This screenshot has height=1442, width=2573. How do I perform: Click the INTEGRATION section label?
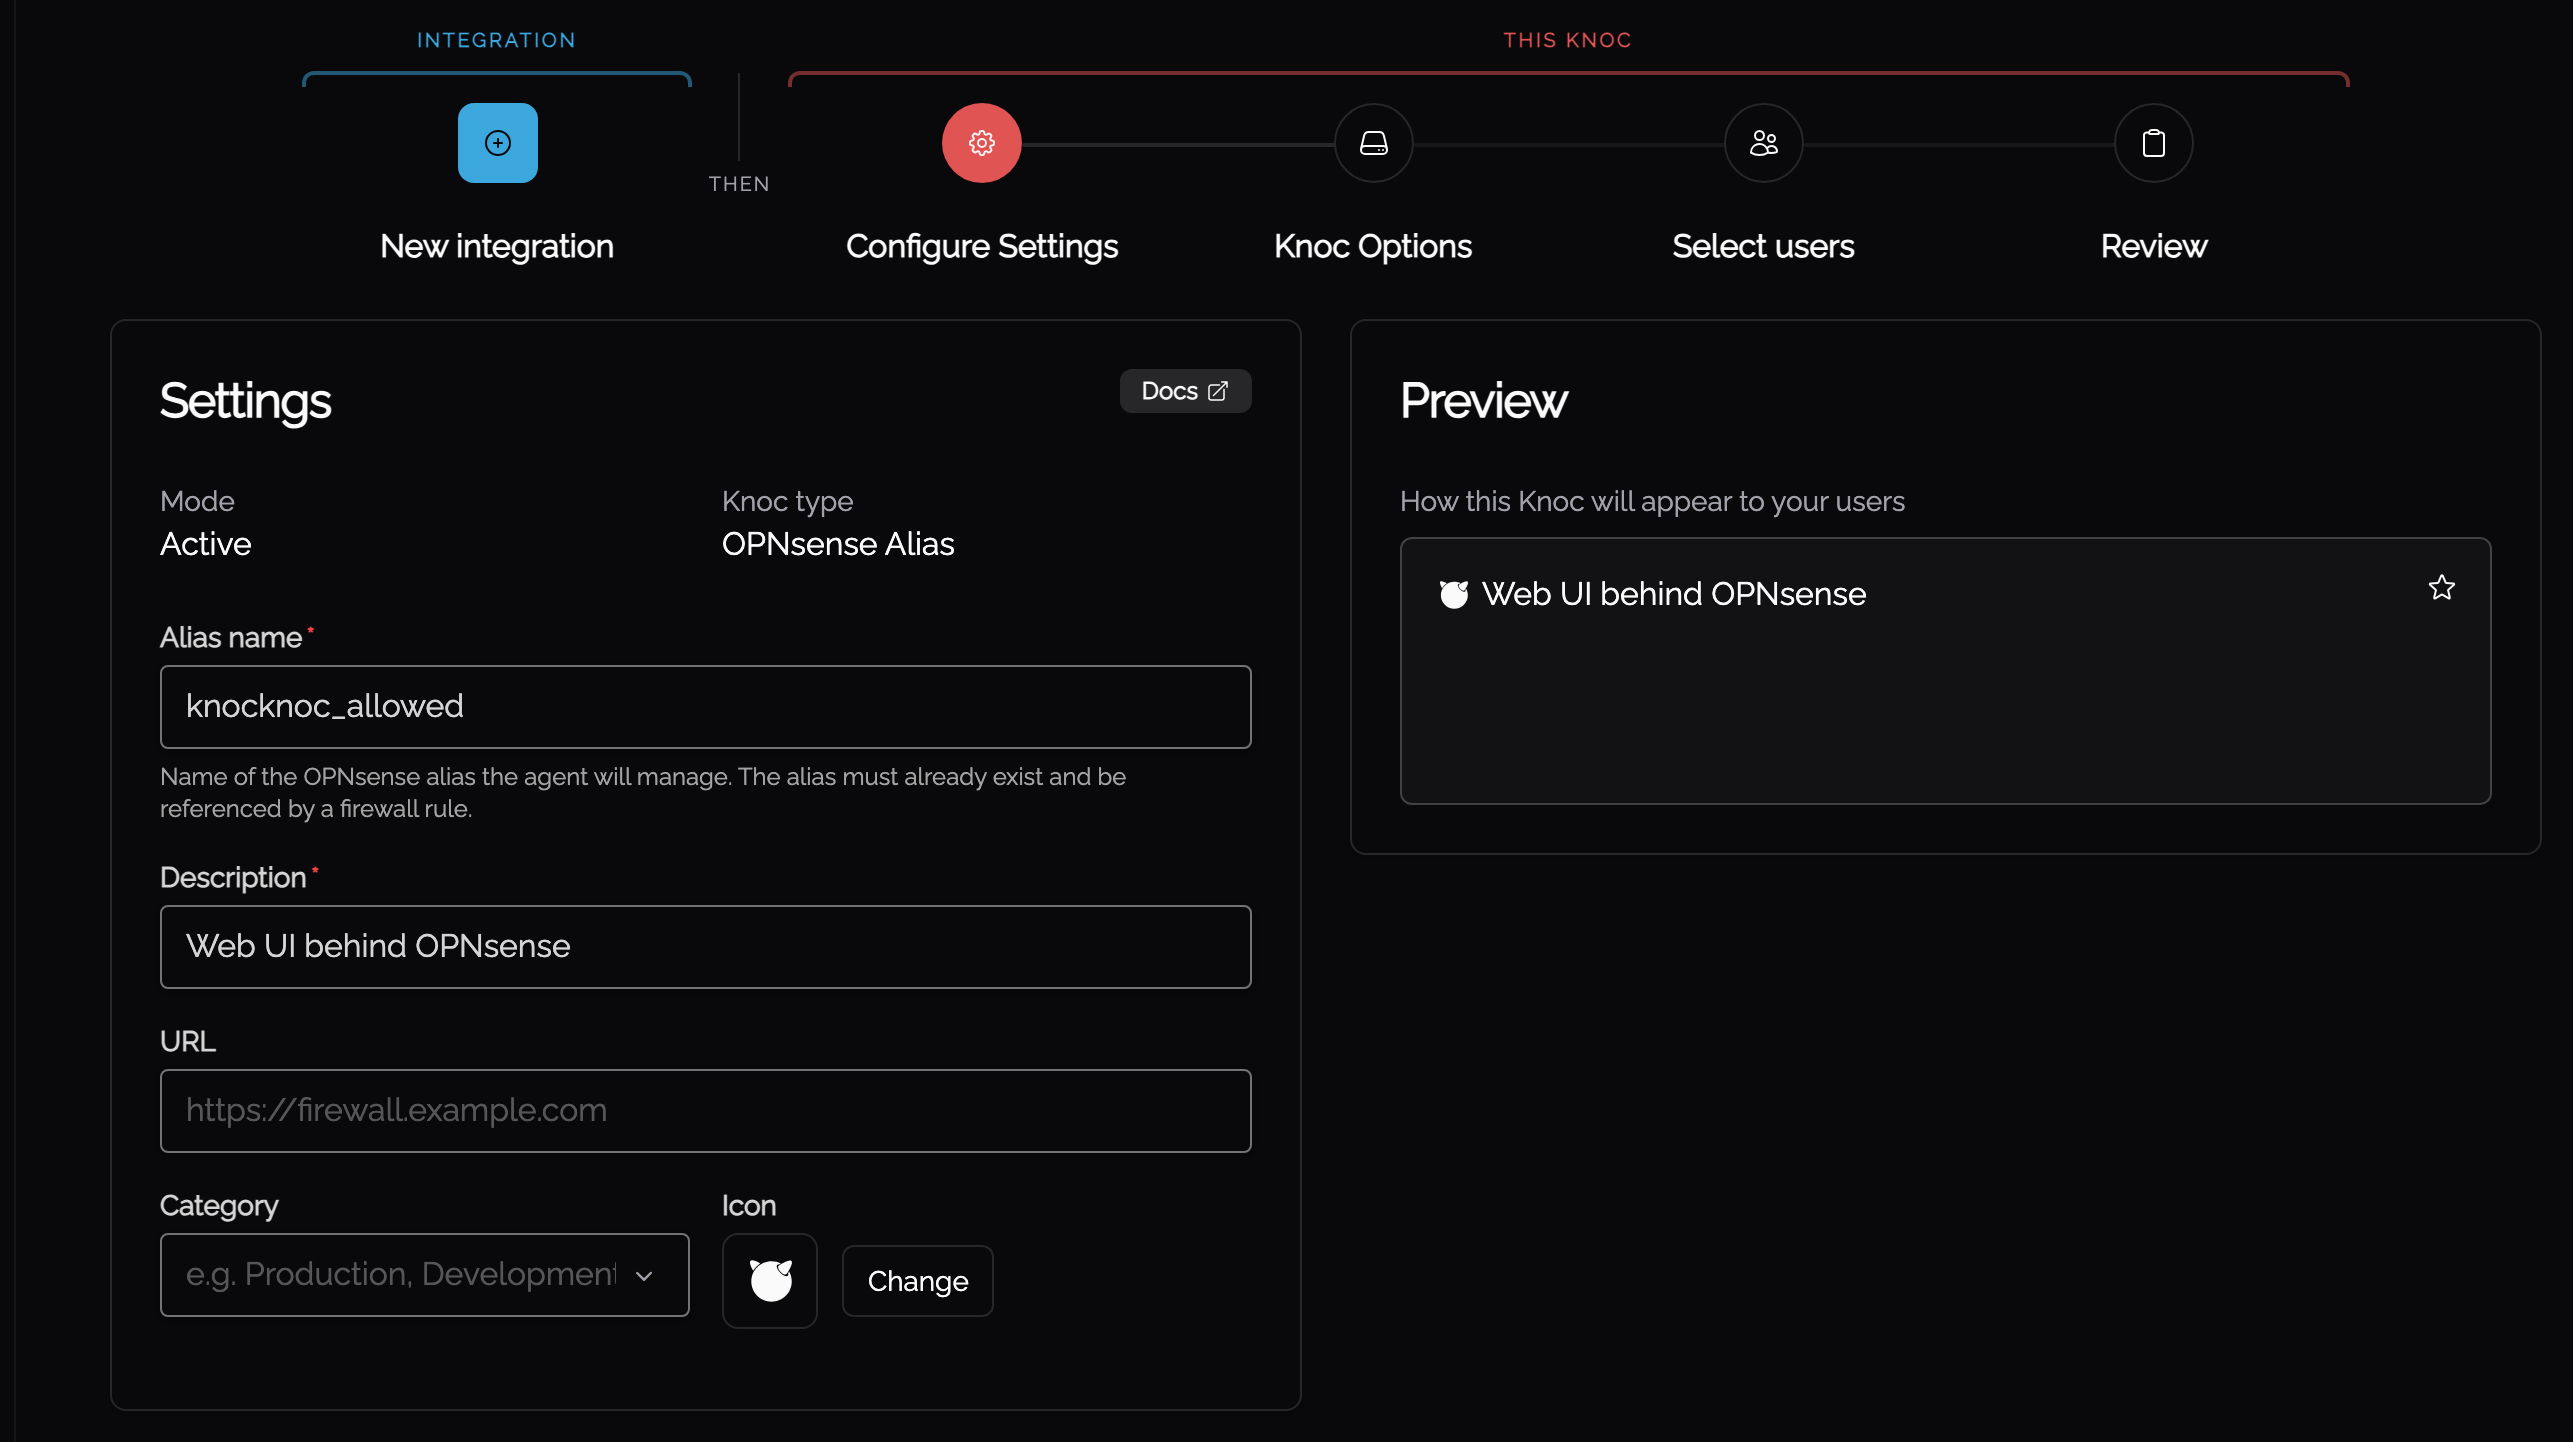(x=496, y=40)
